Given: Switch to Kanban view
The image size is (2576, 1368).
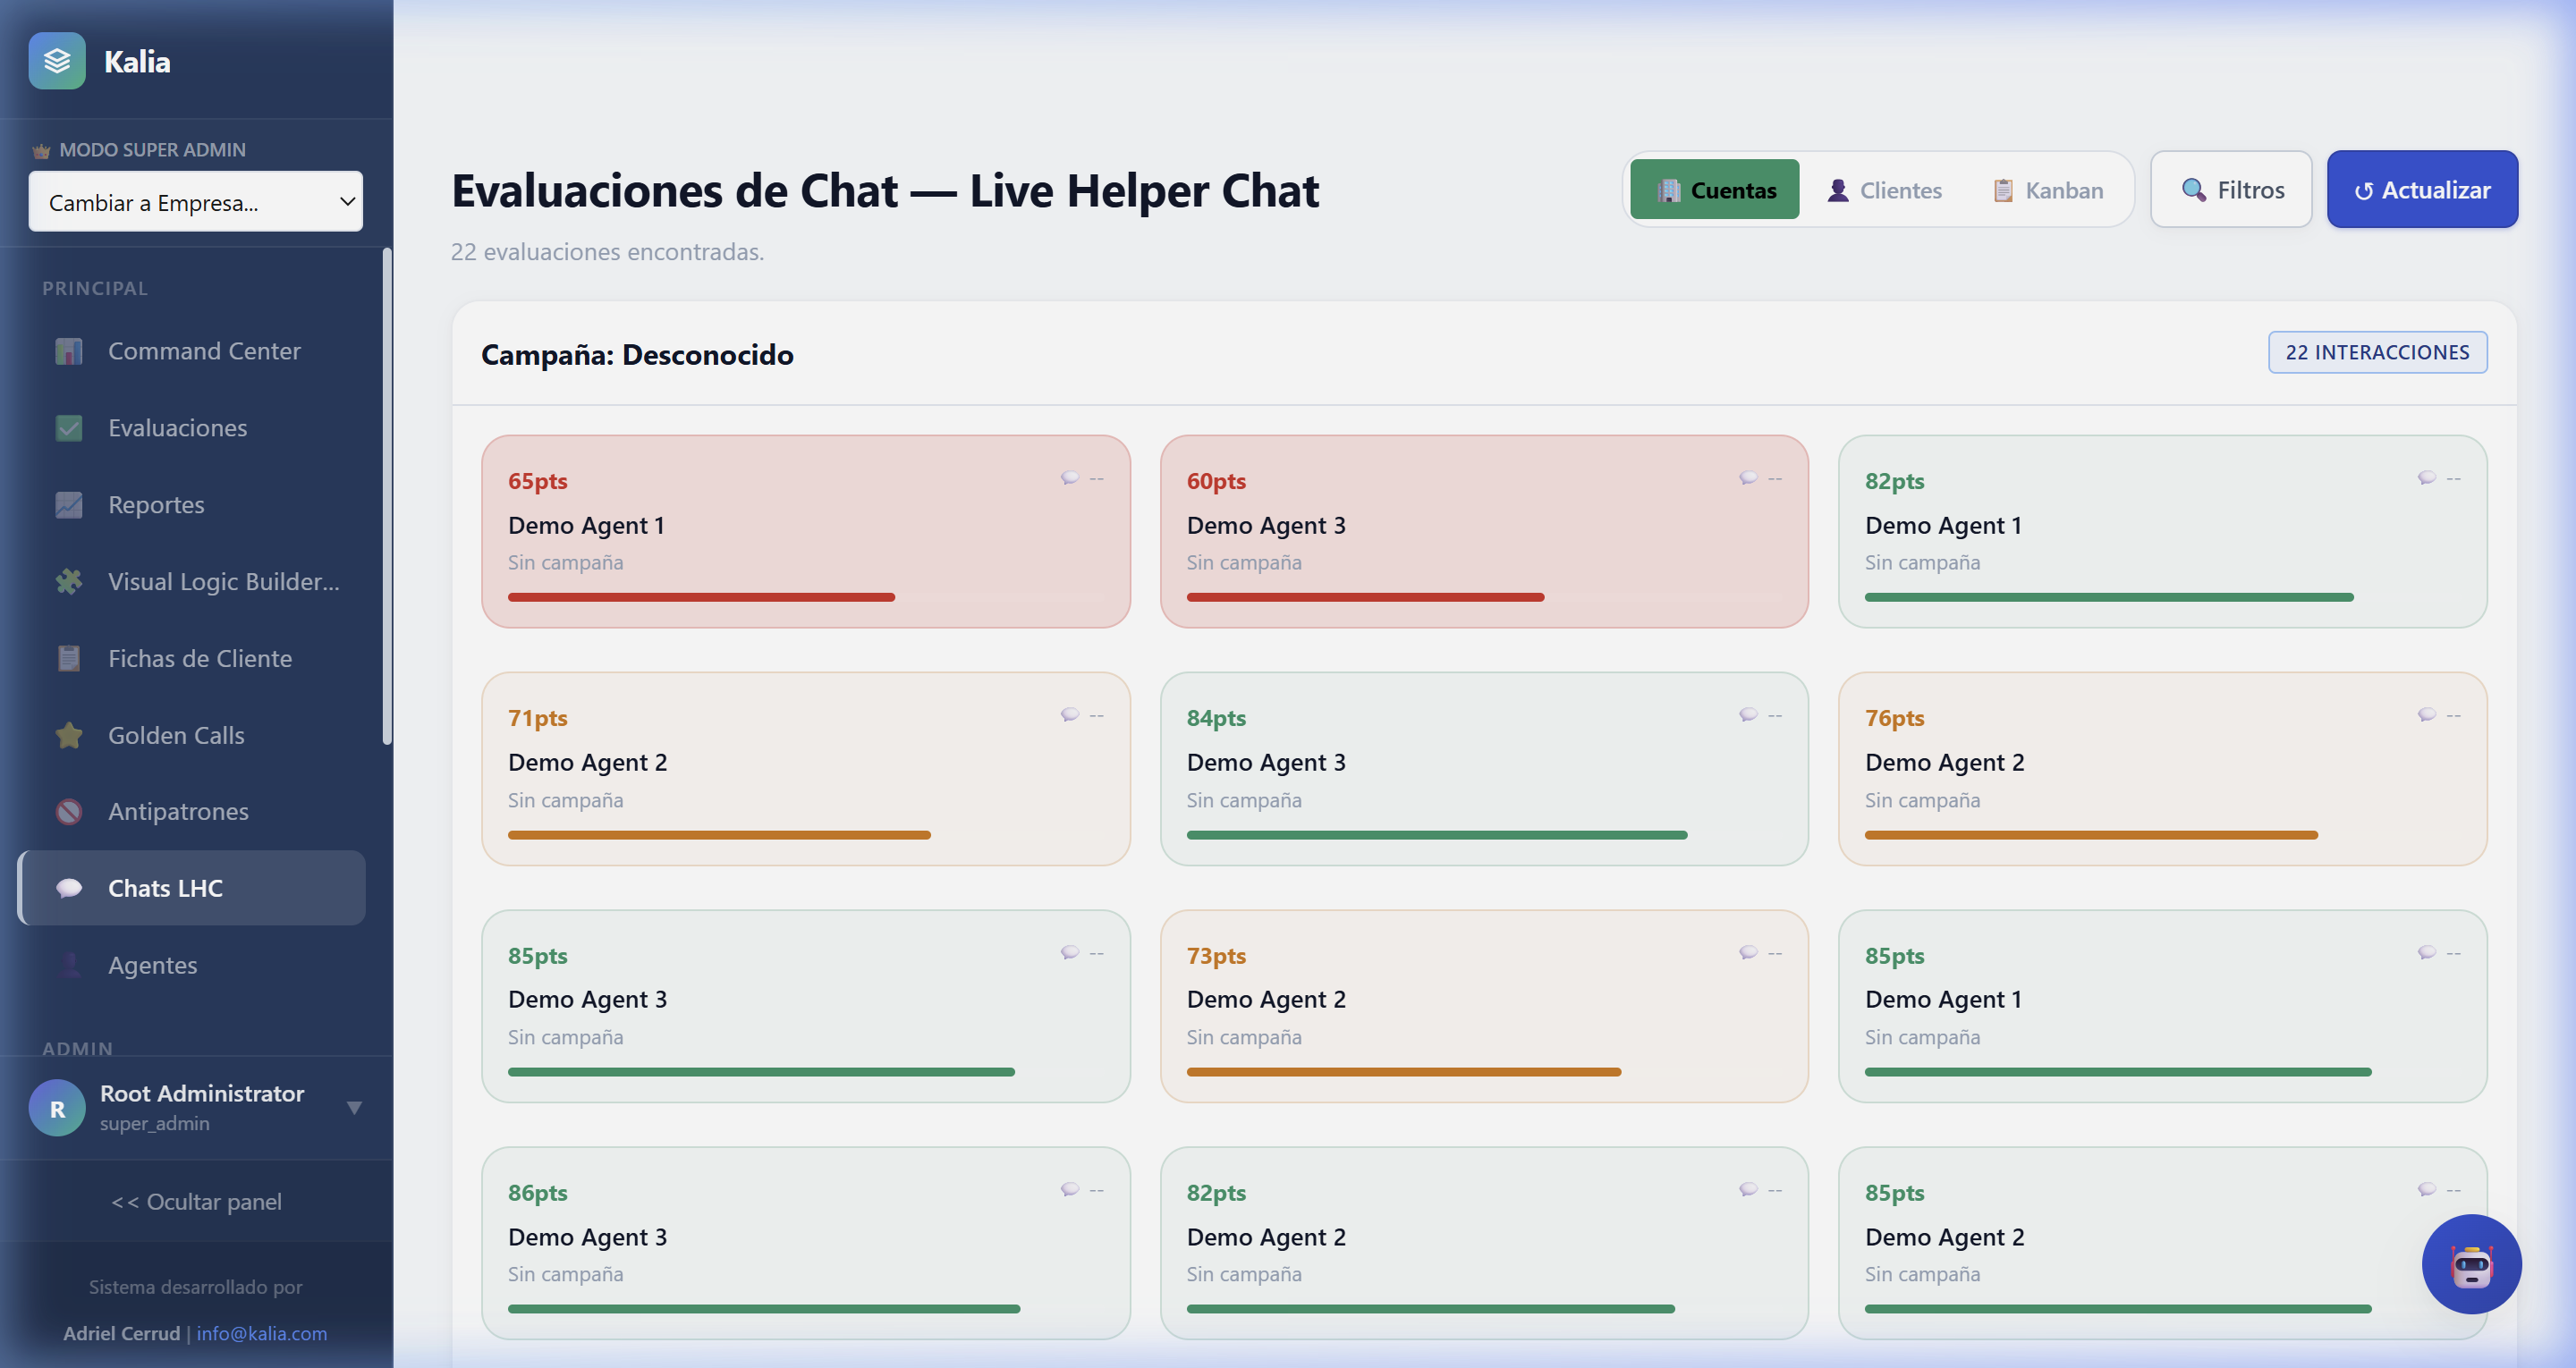Looking at the screenshot, I should click(x=2048, y=190).
